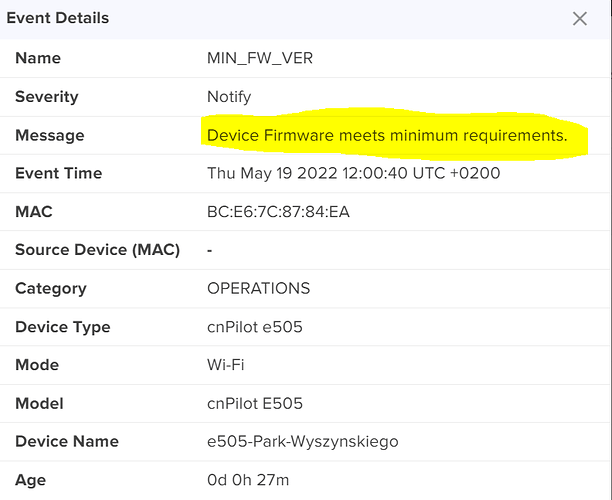The image size is (612, 500).
Task: Select the MIN_FW_VER name value
Action: click(260, 58)
